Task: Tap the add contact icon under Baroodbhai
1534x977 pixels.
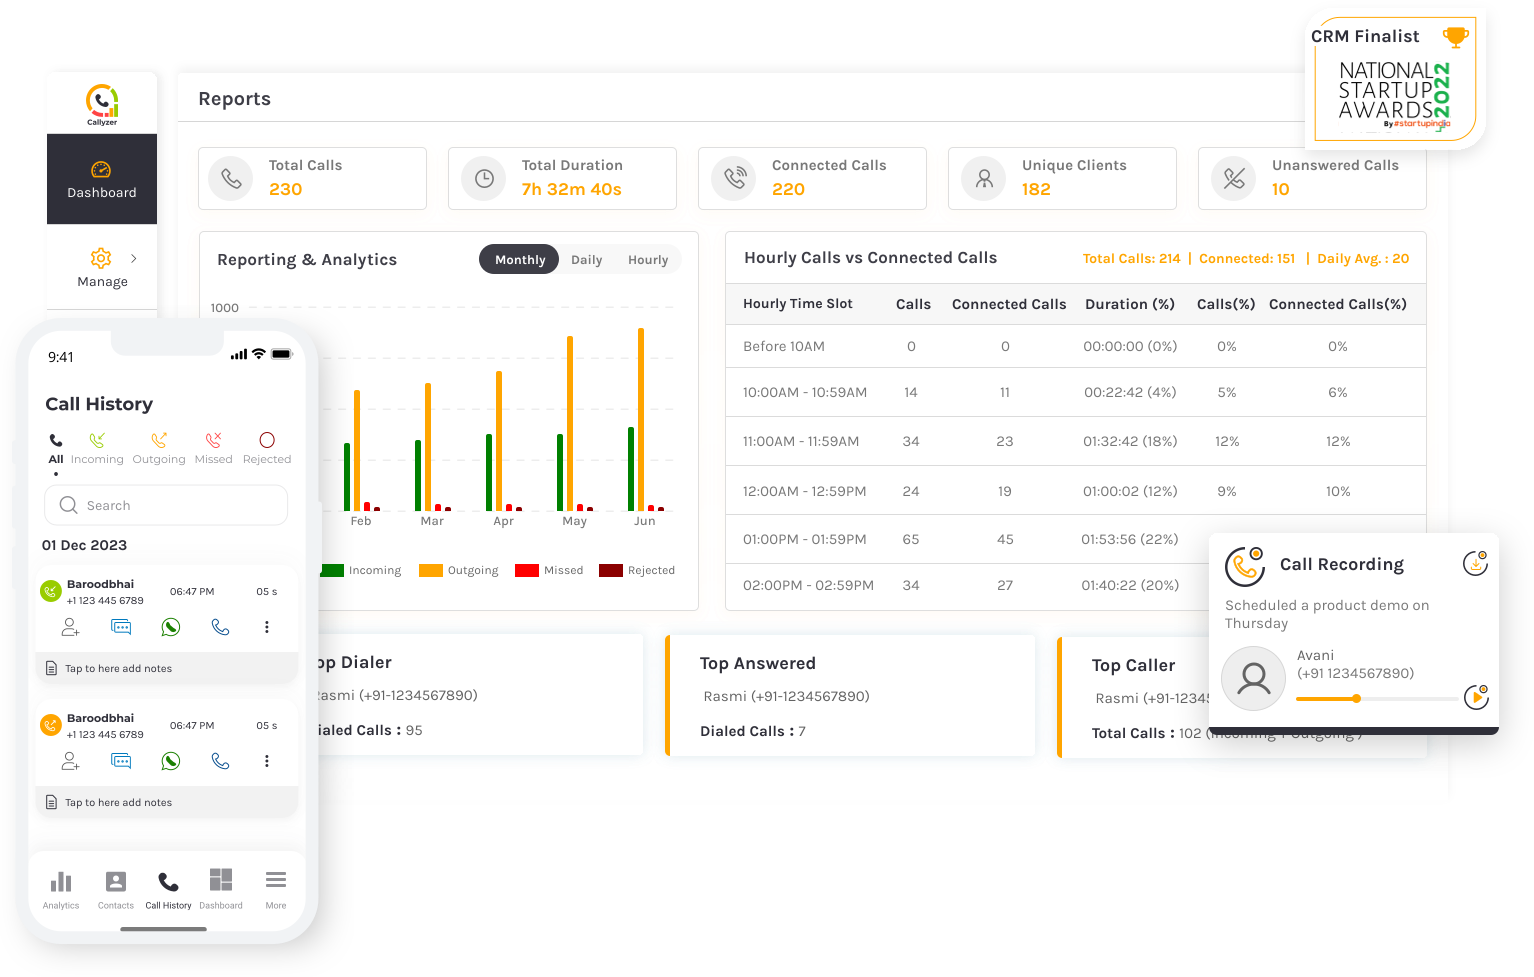Action: click(x=70, y=627)
